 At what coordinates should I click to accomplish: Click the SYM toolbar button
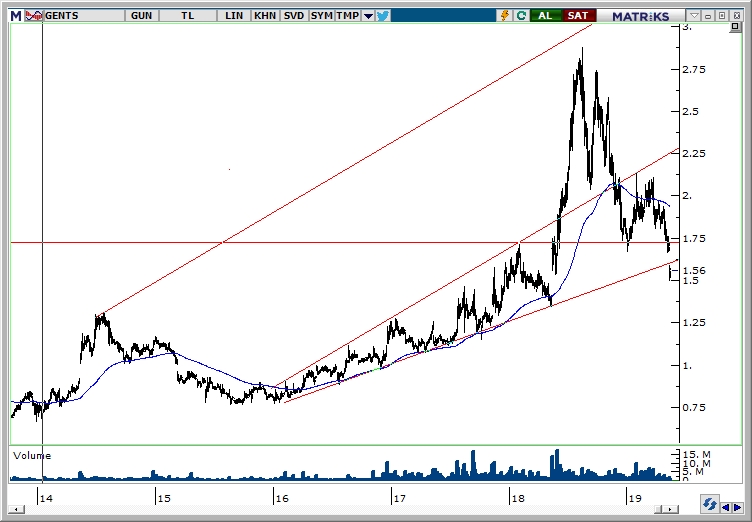point(321,16)
